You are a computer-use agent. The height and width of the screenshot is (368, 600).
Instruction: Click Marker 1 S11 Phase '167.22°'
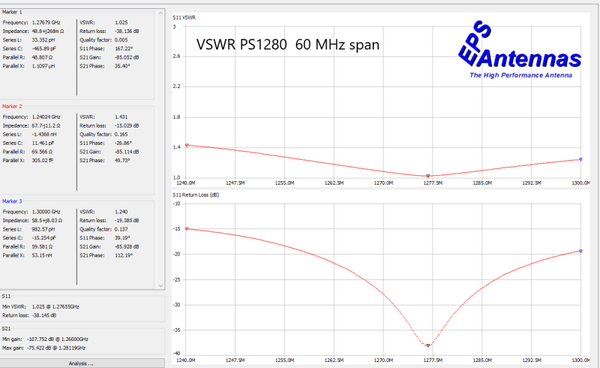pos(123,49)
